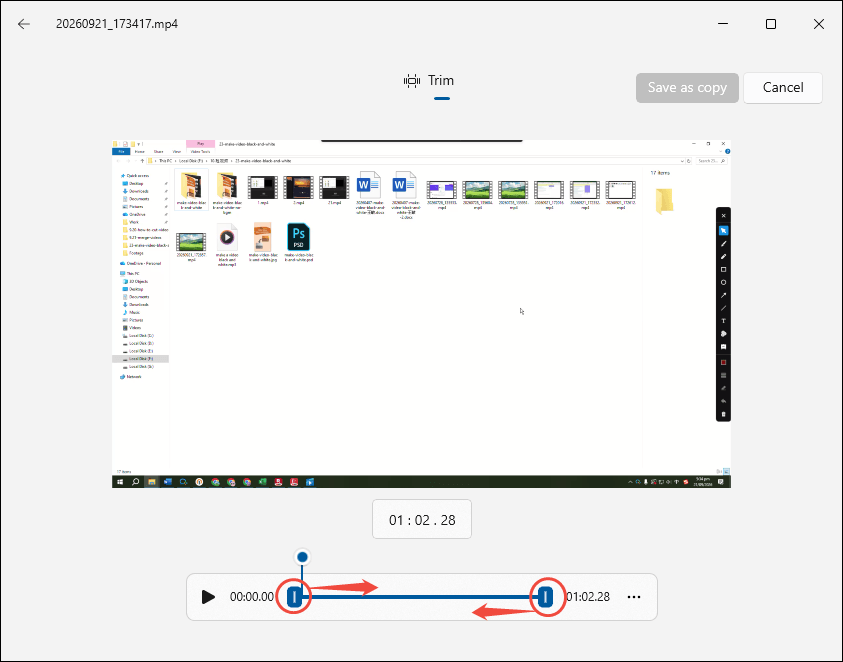Viewport: 843px width, 662px height.
Task: Click the 01 : 02 . 28 duration box
Action: pos(422,519)
